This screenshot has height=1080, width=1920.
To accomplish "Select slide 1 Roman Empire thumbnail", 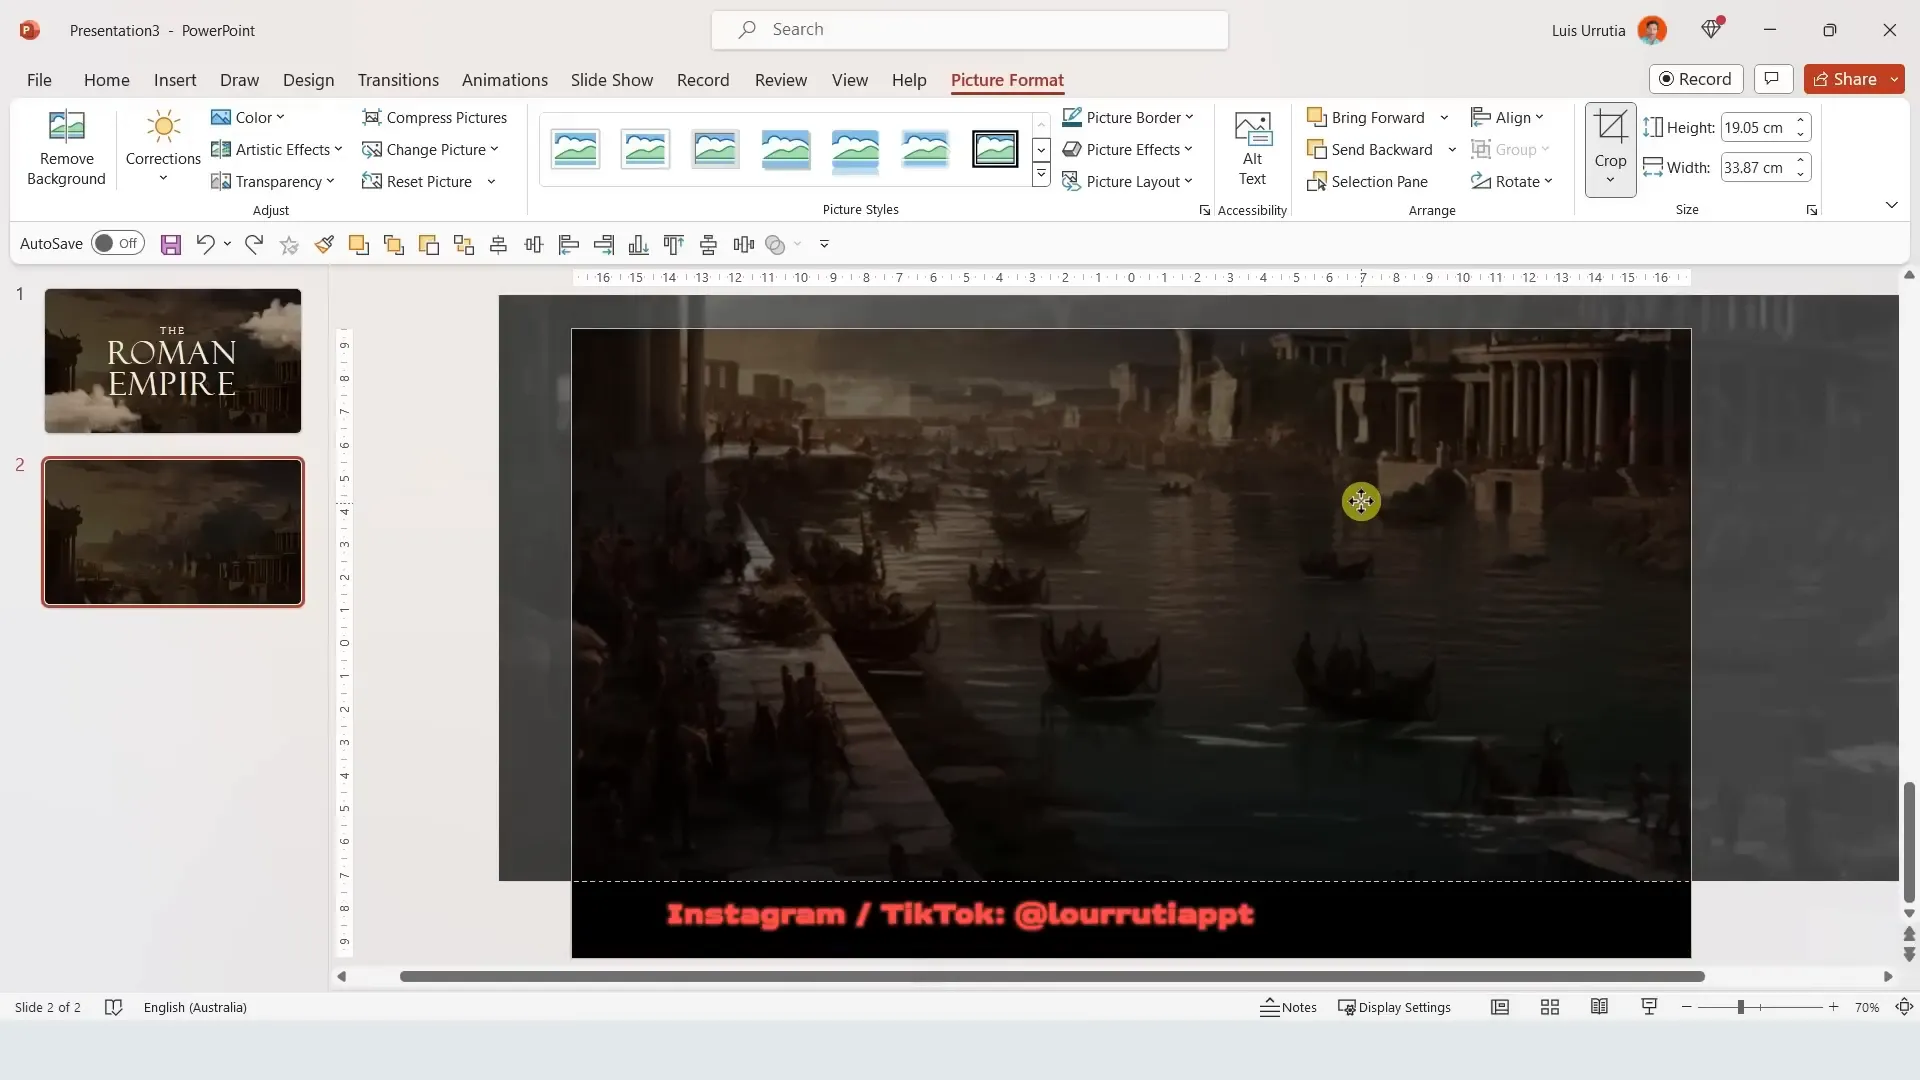I will pyautogui.click(x=172, y=361).
